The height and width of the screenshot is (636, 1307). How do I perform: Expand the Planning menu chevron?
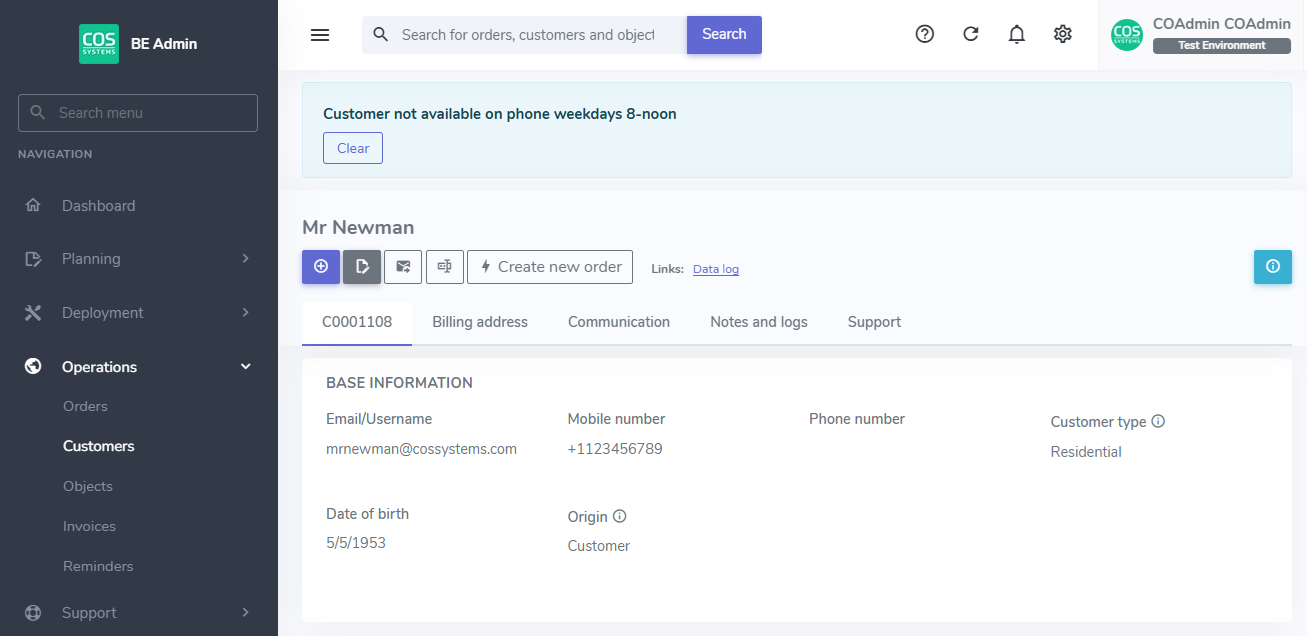245,259
